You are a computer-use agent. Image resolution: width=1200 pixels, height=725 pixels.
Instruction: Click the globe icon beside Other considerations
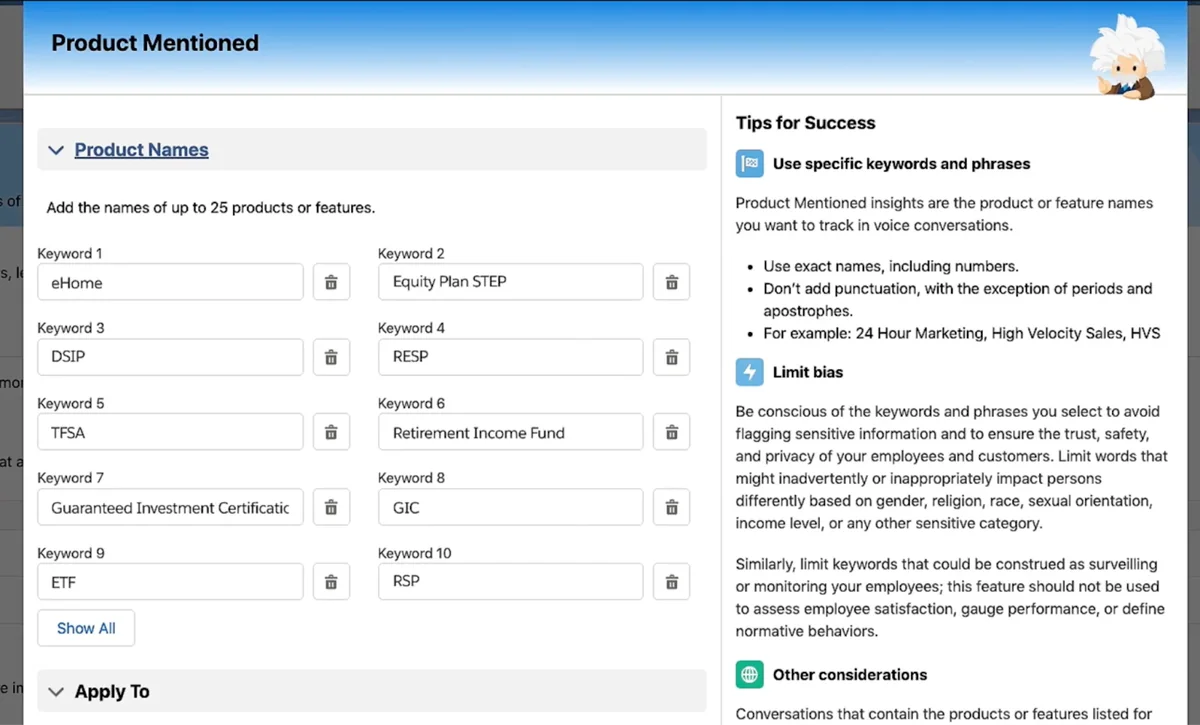click(749, 674)
